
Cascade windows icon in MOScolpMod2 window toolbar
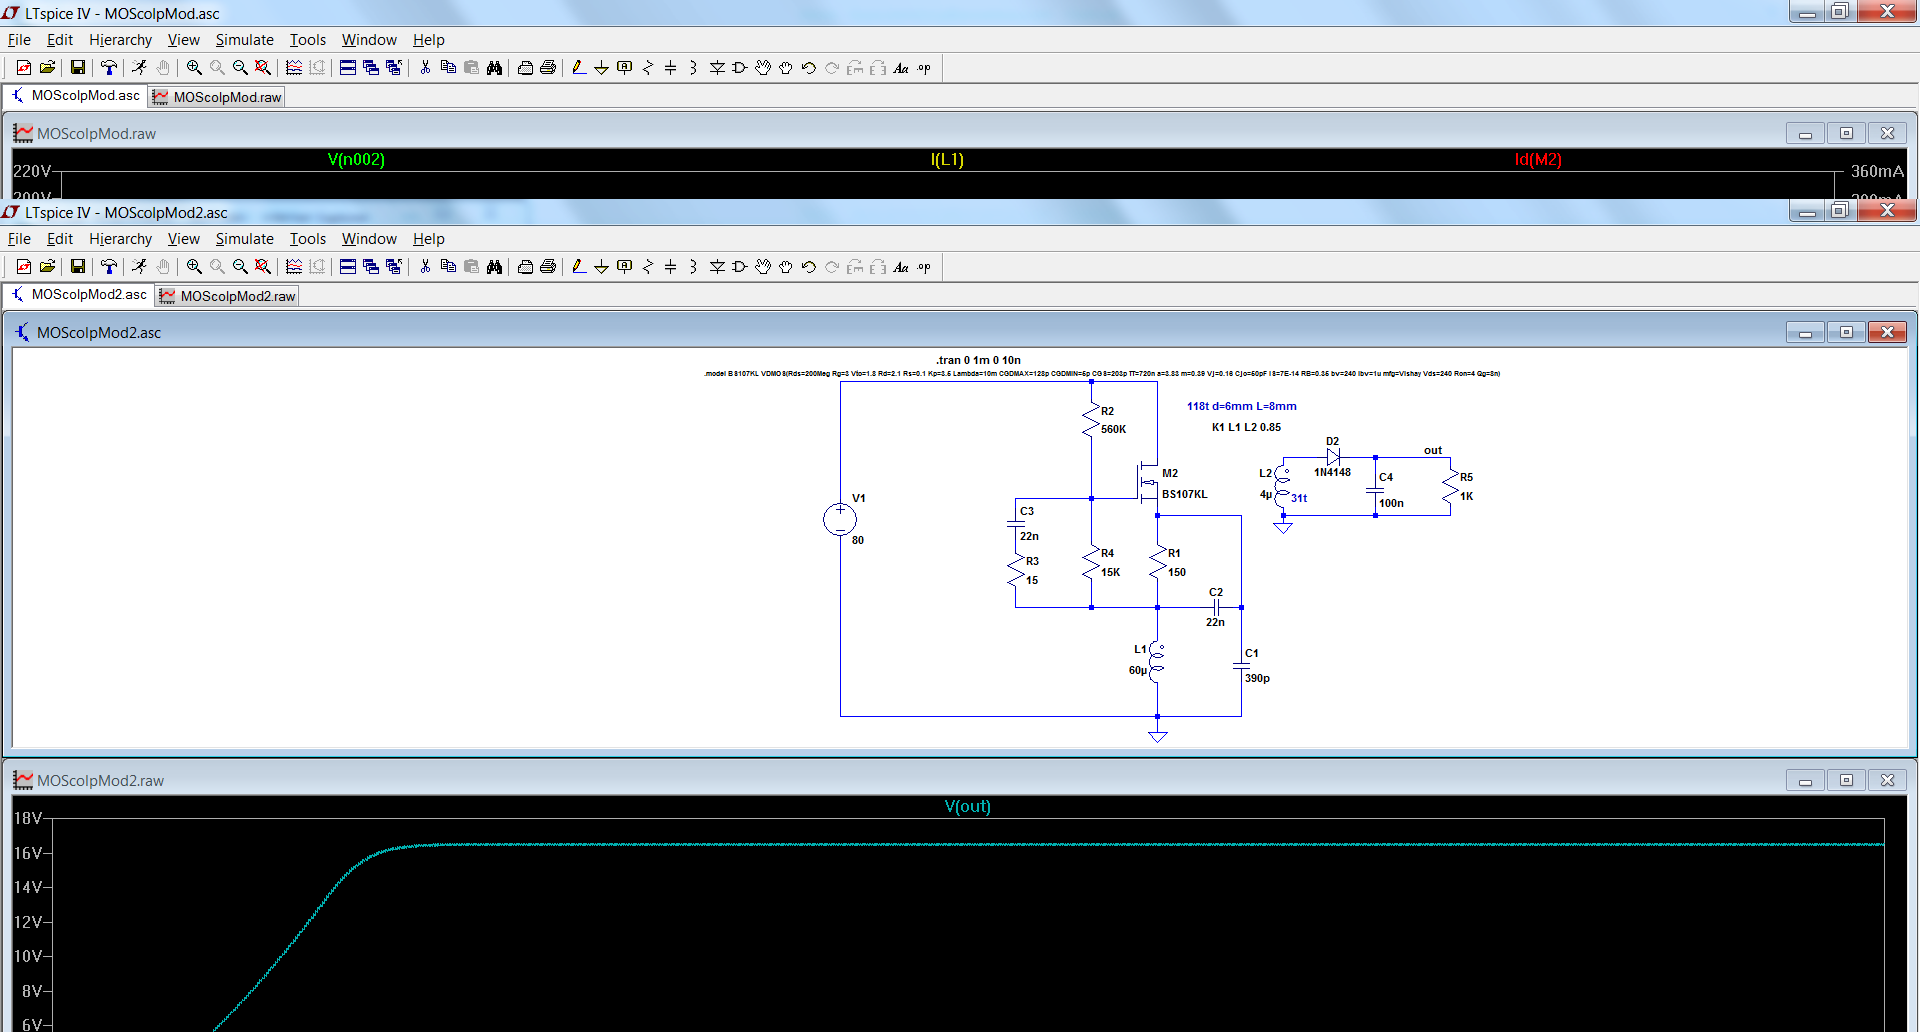371,267
